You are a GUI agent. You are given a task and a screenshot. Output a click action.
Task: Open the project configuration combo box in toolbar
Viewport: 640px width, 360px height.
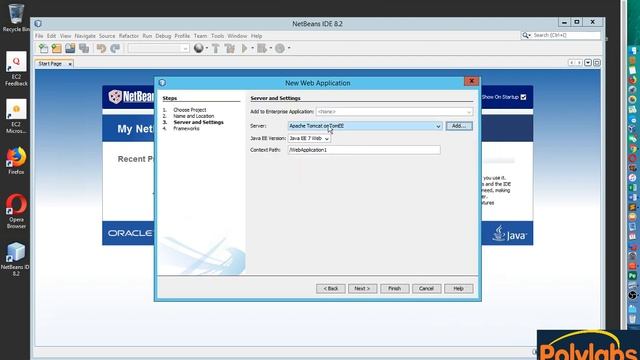(x=158, y=49)
